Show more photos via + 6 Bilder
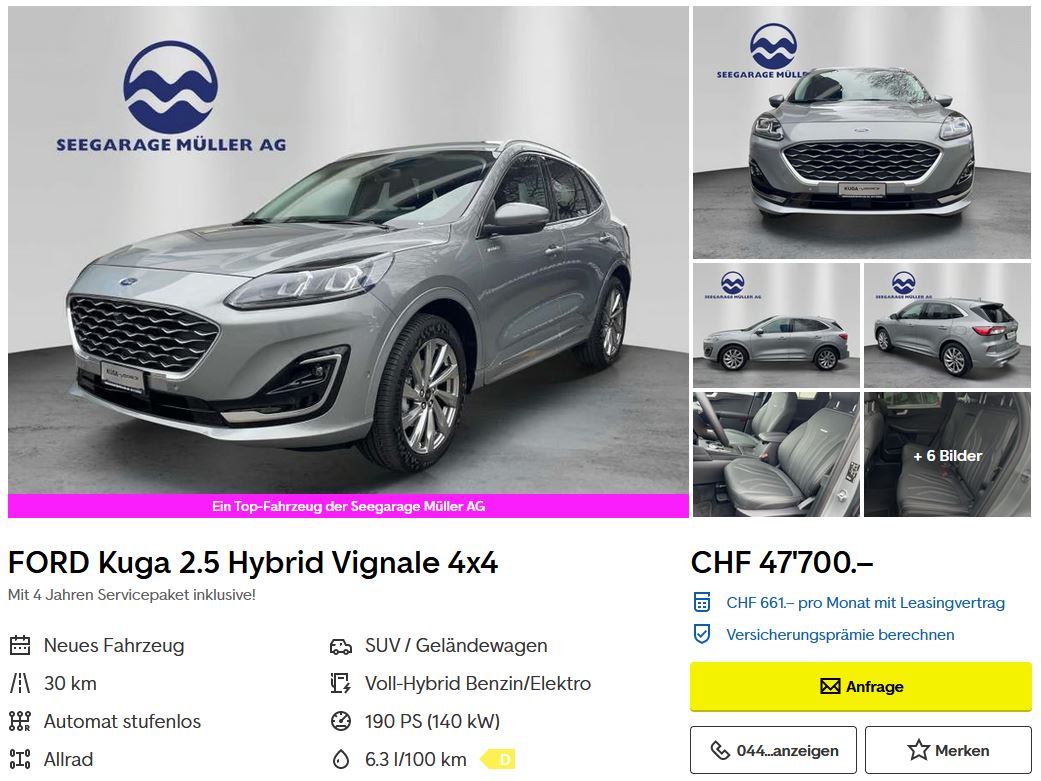Image resolution: width=1041 pixels, height=781 pixels. 947,455
